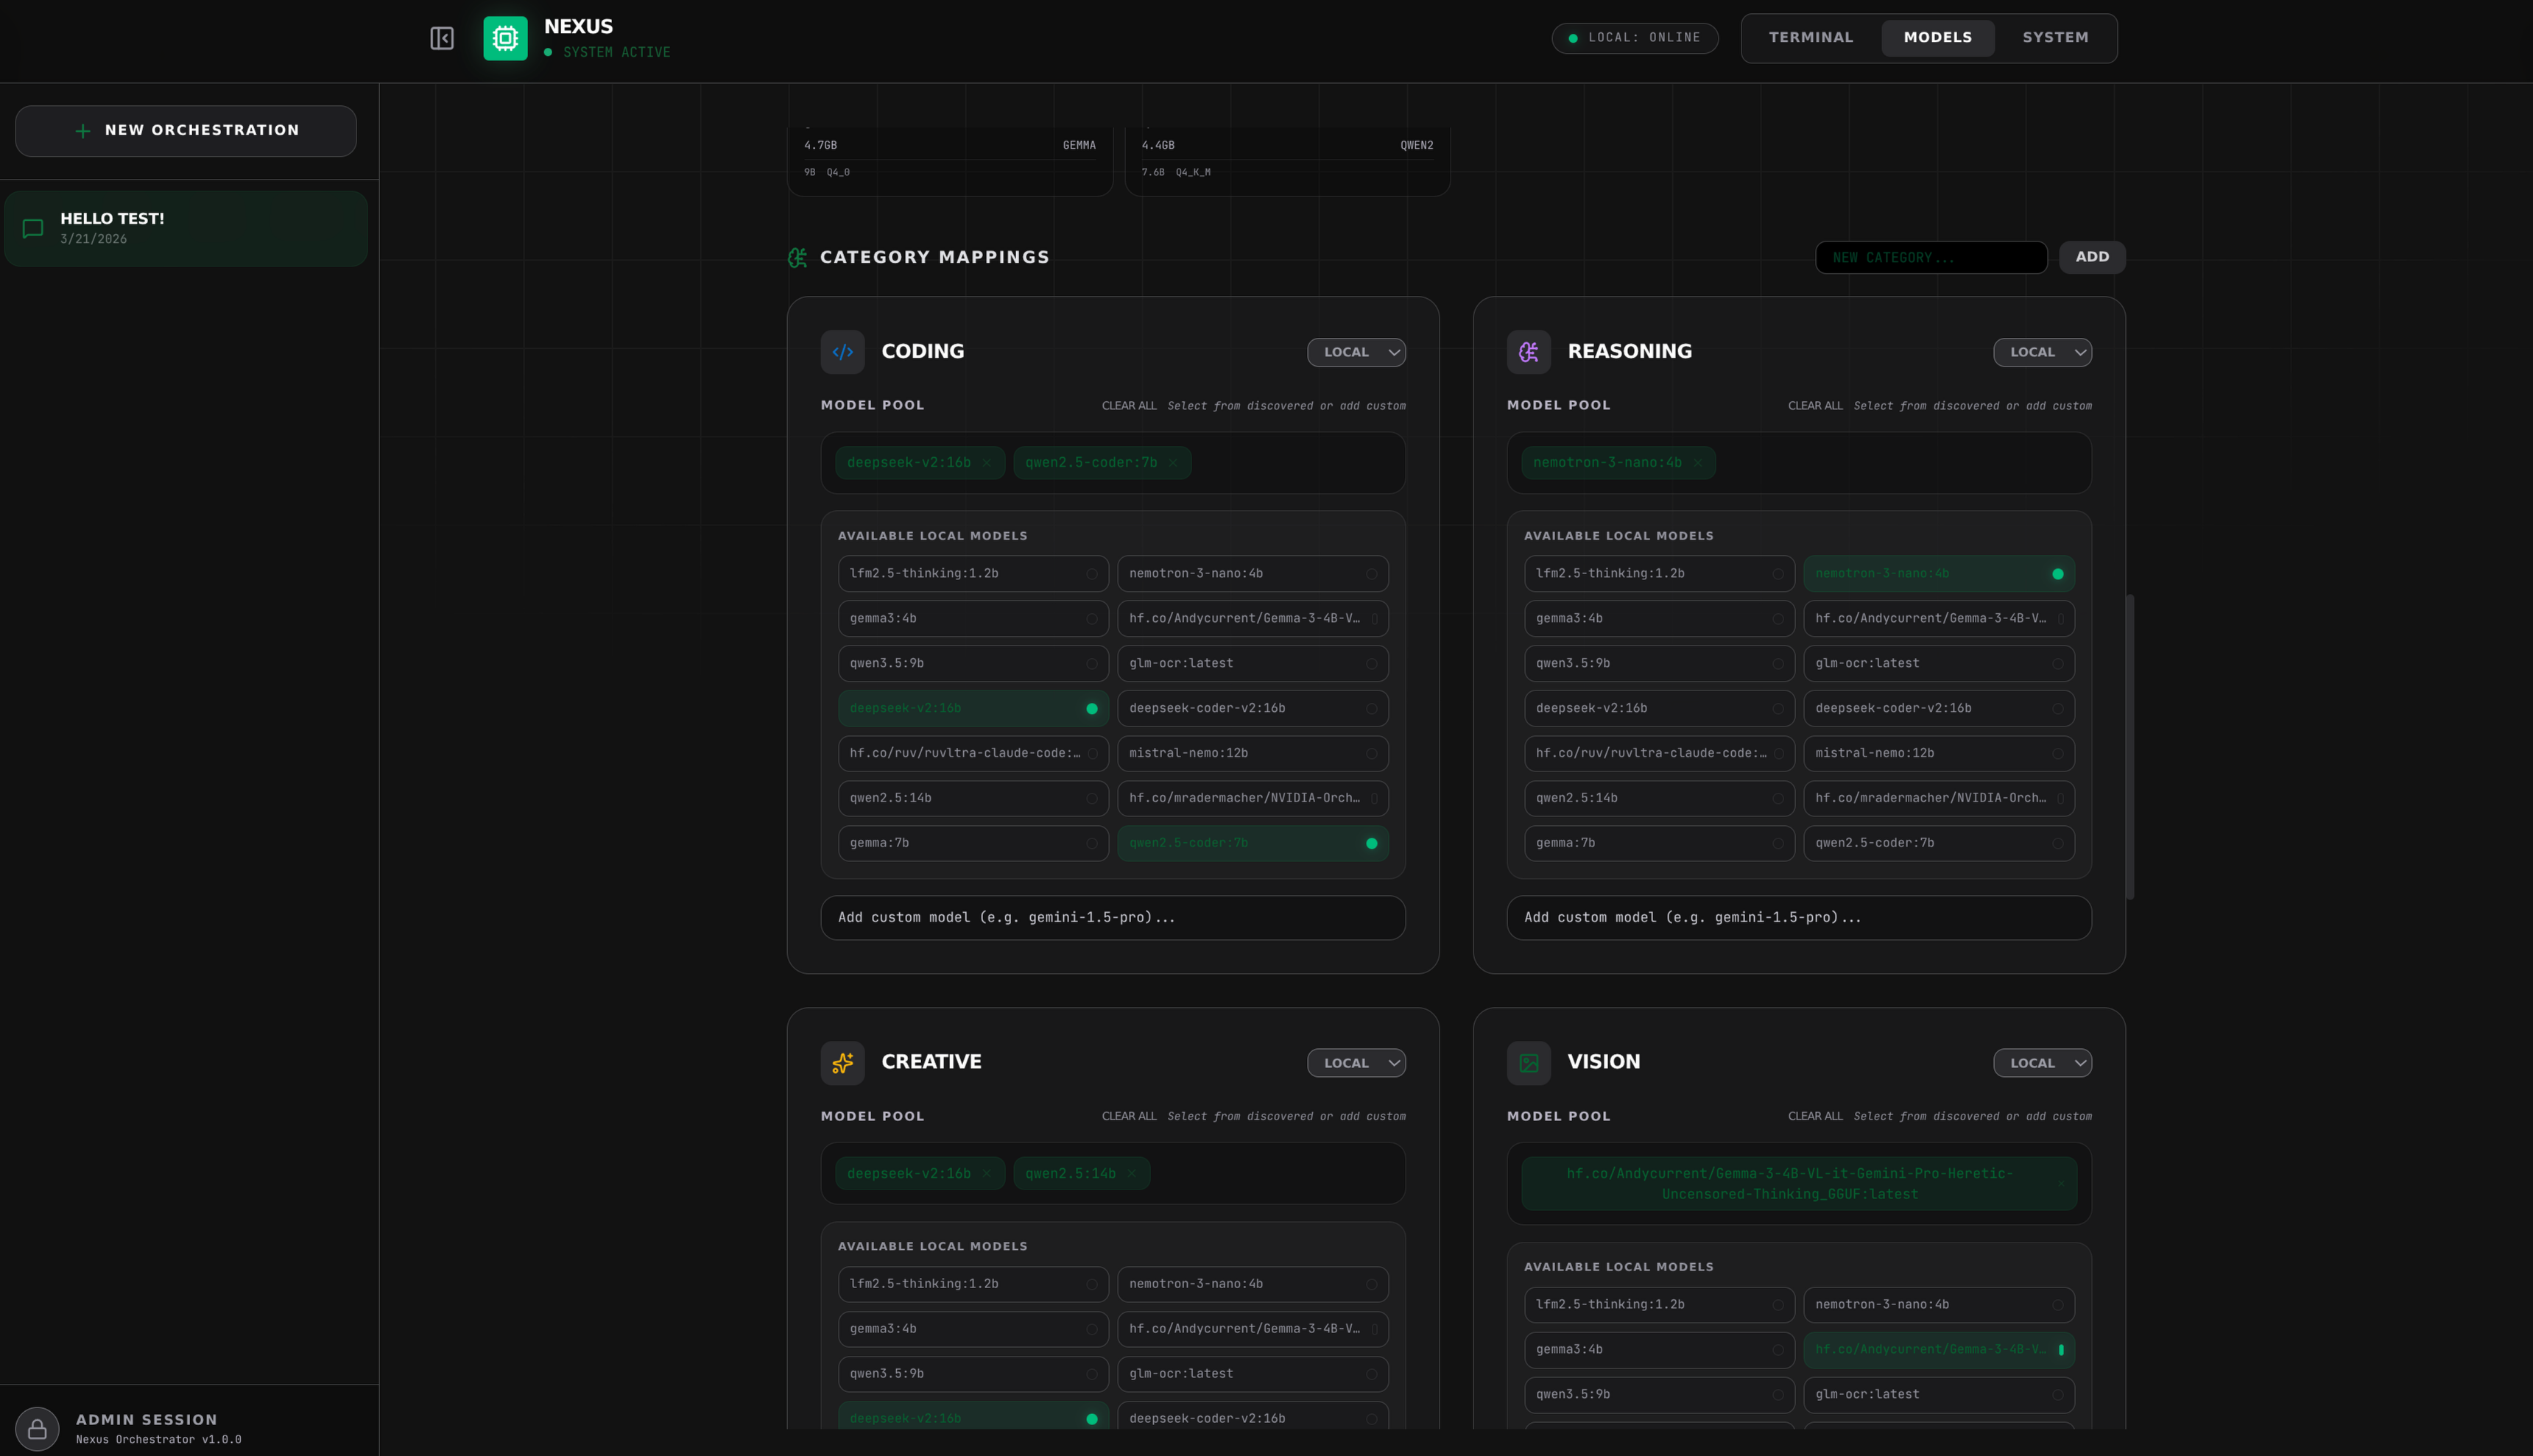
Task: Switch to the System tab
Action: pyautogui.click(x=2055, y=38)
